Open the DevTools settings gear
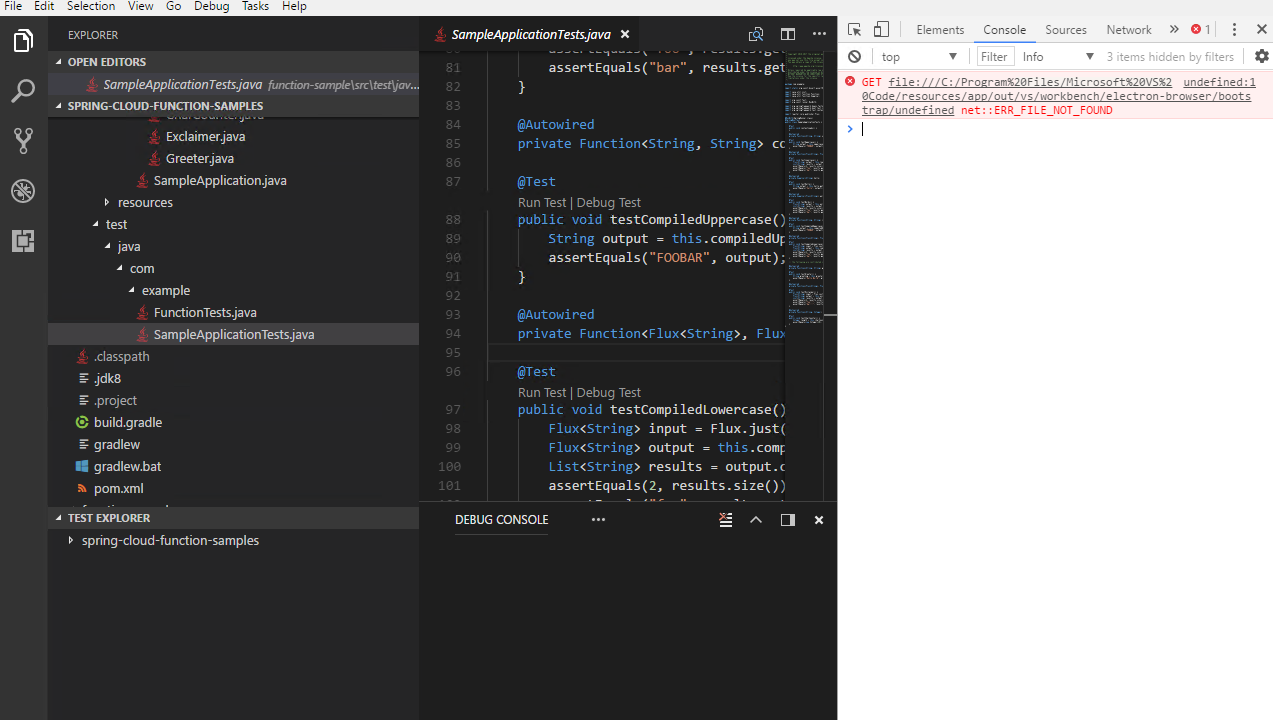The height and width of the screenshot is (720, 1273). 1261,56
